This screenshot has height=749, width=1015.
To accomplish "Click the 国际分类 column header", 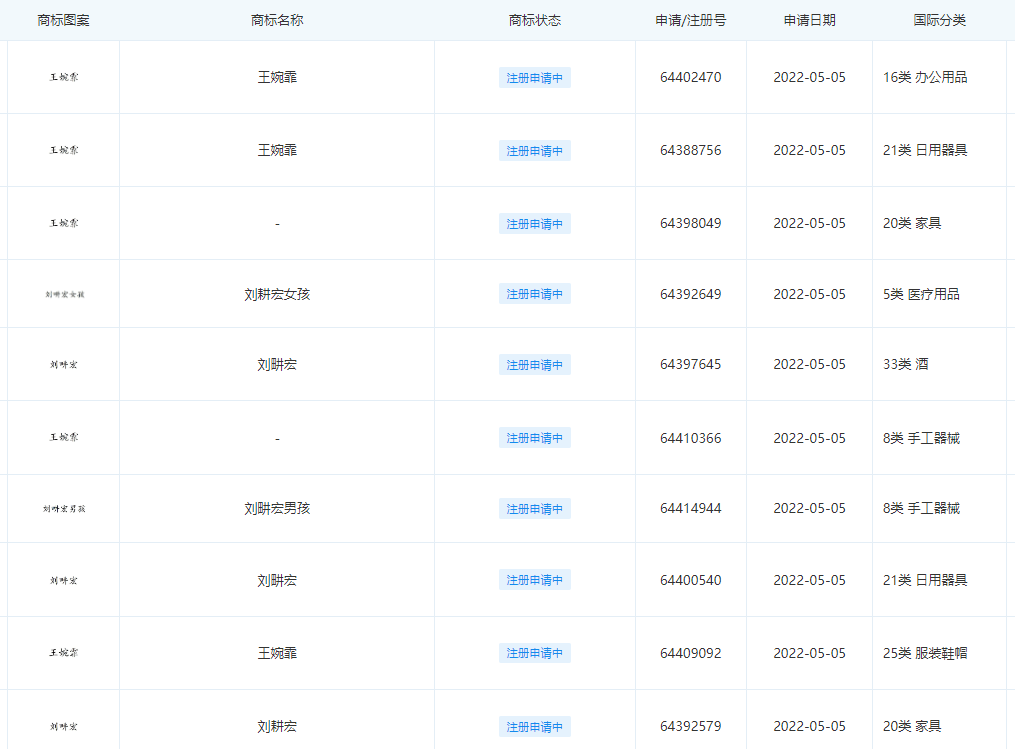I will 939,21.
